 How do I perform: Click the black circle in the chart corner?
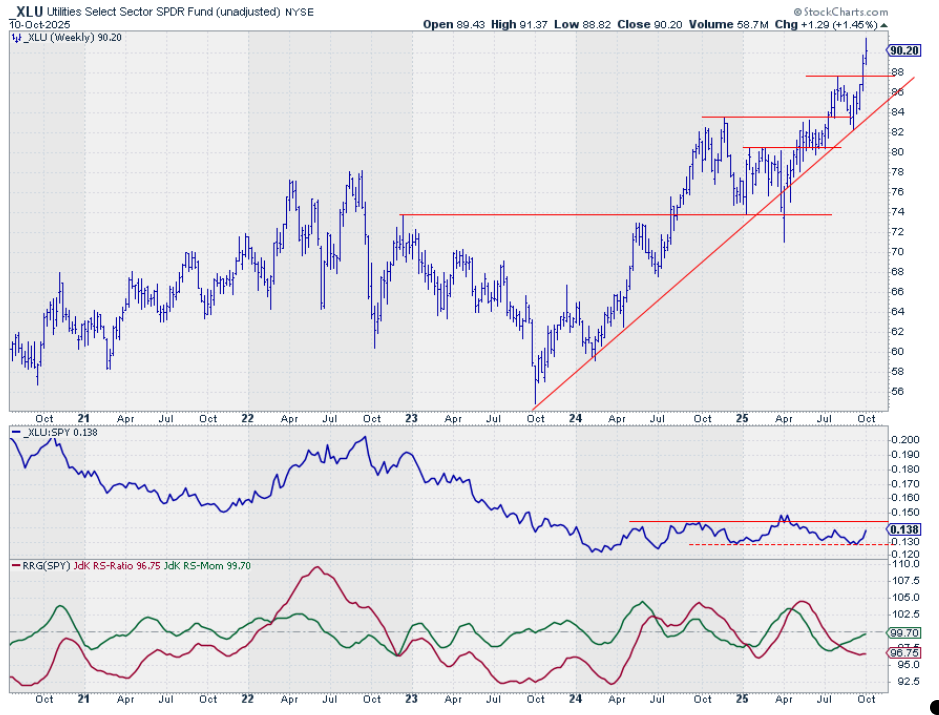(933, 707)
